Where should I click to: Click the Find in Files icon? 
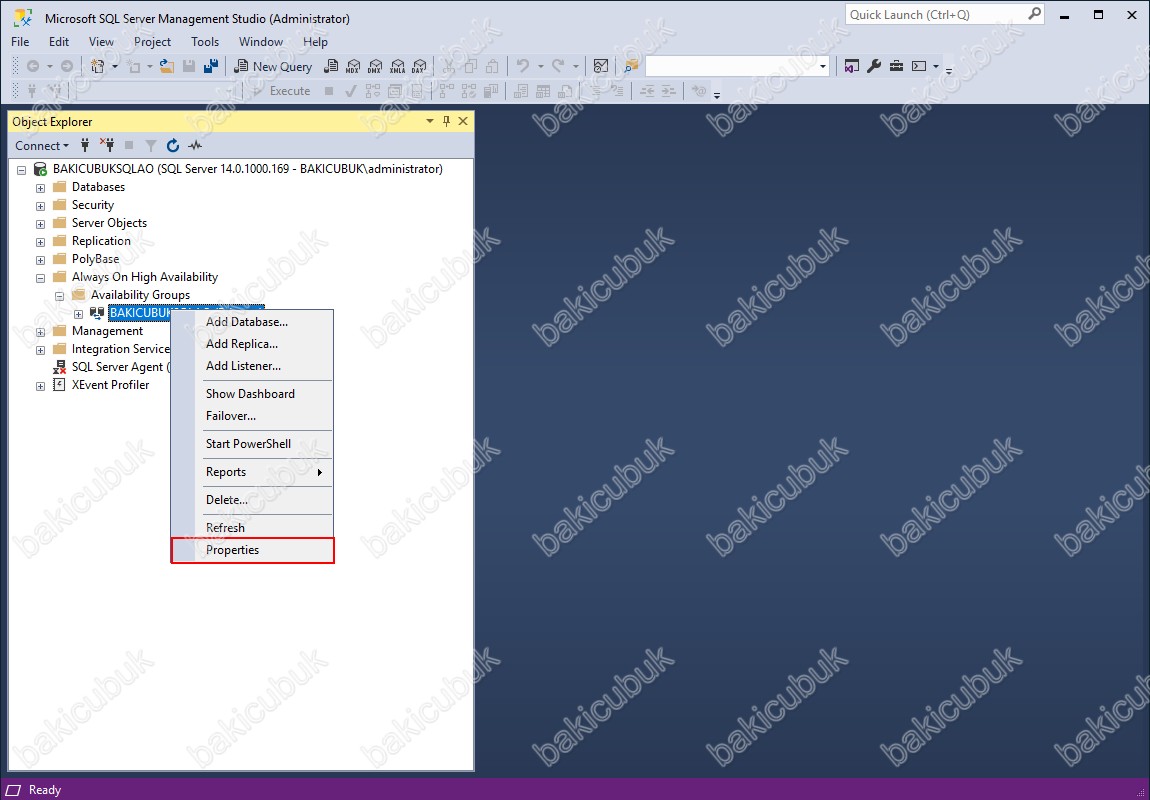[x=631, y=66]
